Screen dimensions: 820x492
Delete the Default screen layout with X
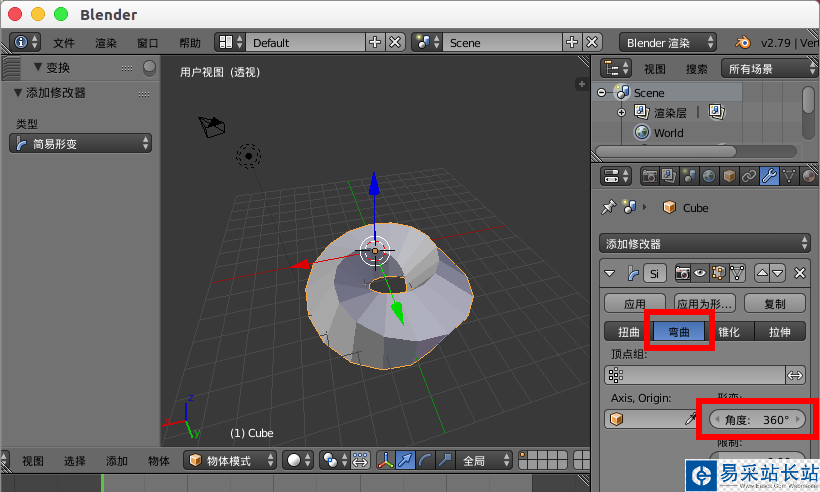(395, 42)
